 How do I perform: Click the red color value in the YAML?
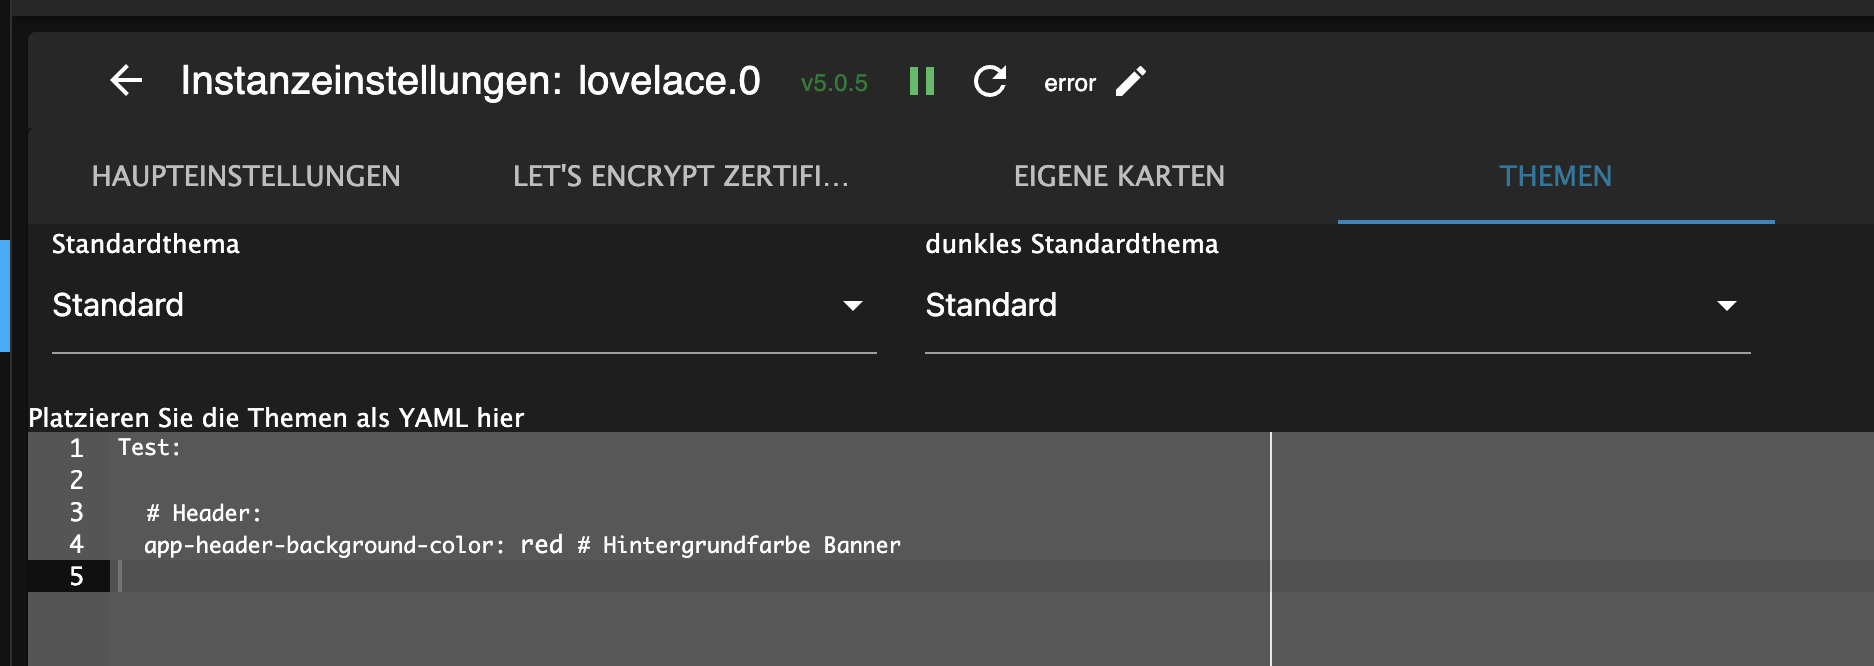pyautogui.click(x=541, y=545)
